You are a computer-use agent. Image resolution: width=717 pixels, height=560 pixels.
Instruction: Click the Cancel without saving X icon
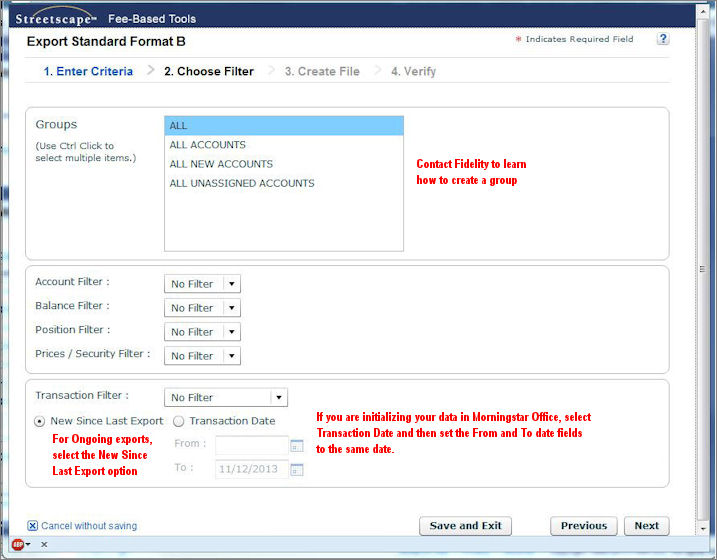(33, 526)
